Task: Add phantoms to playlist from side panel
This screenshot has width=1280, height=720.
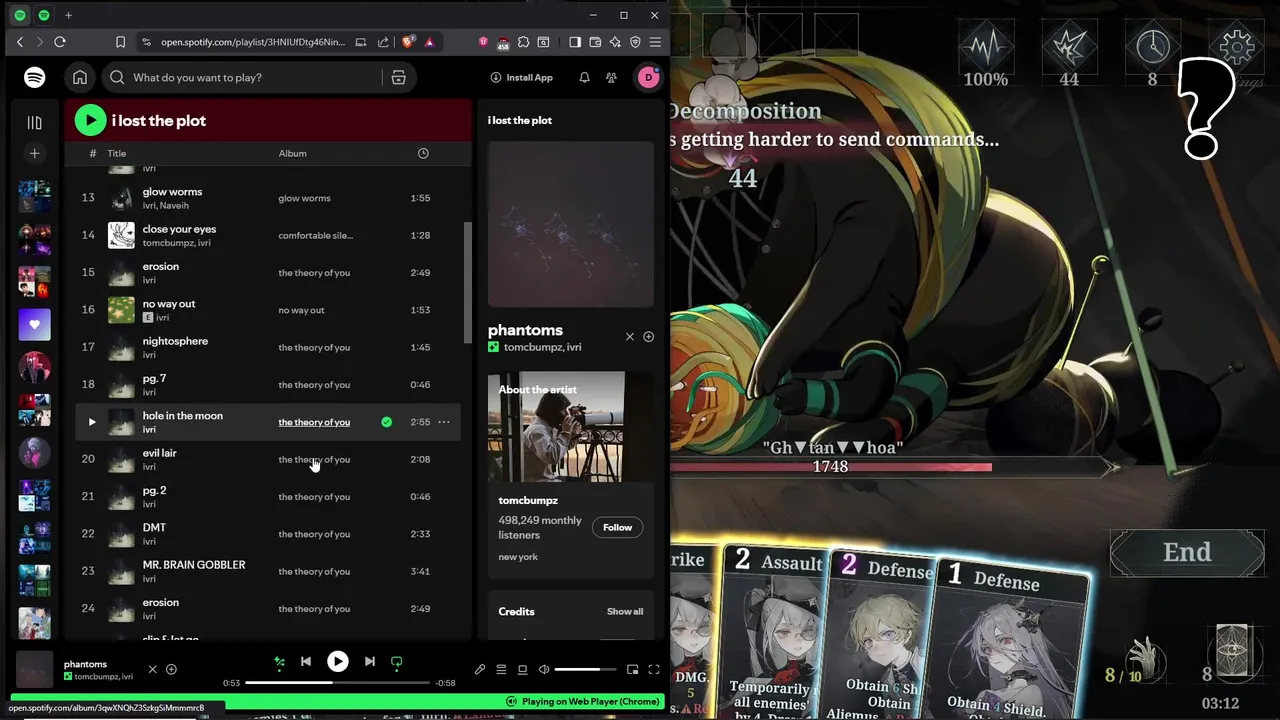Action: coord(648,337)
